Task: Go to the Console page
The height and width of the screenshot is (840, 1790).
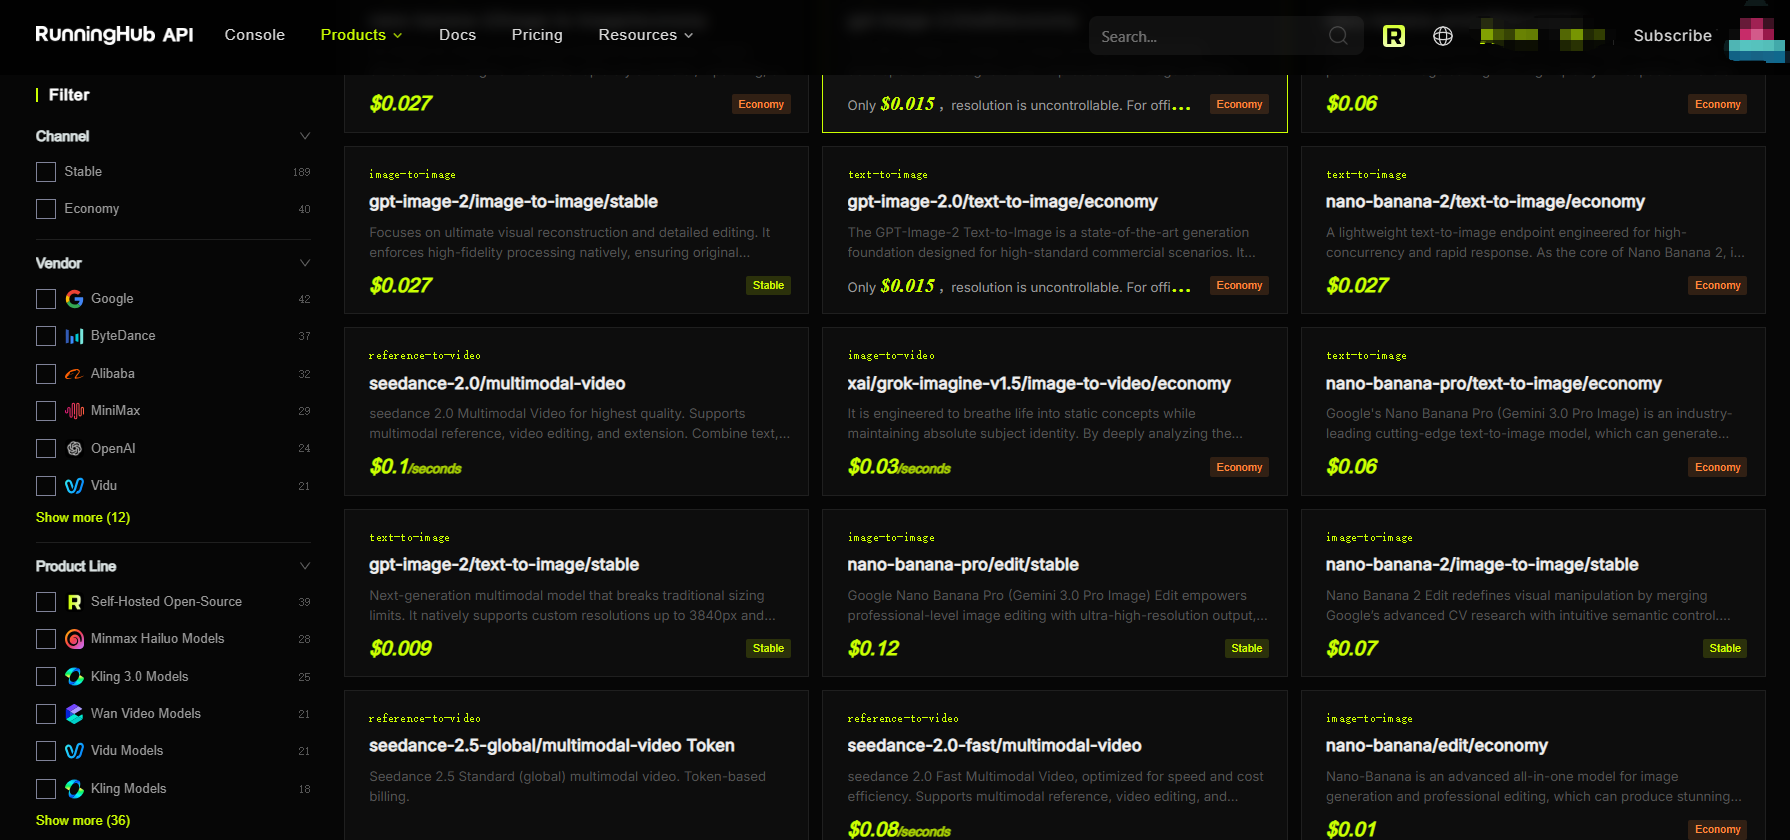Action: pos(255,35)
